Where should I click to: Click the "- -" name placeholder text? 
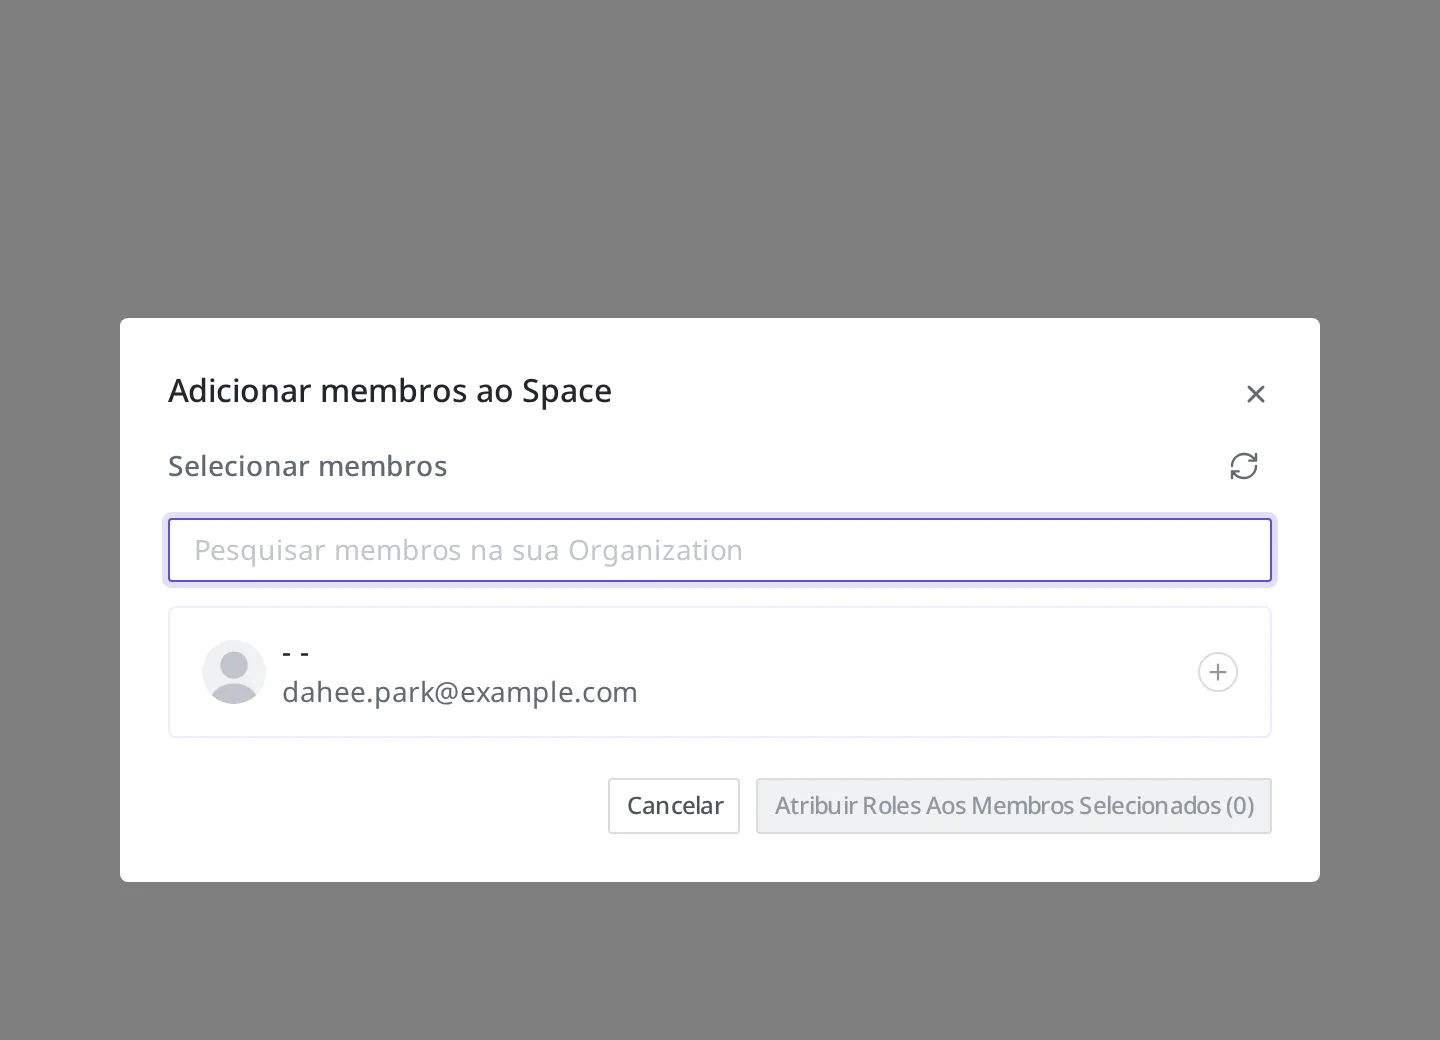(x=296, y=654)
